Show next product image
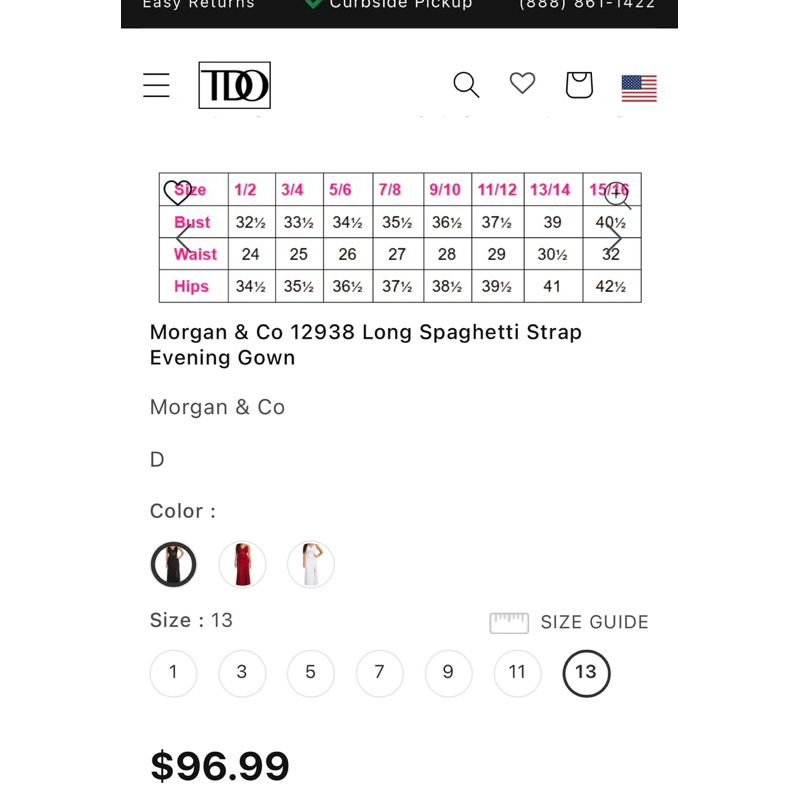This screenshot has height=800, width=800. coord(615,238)
